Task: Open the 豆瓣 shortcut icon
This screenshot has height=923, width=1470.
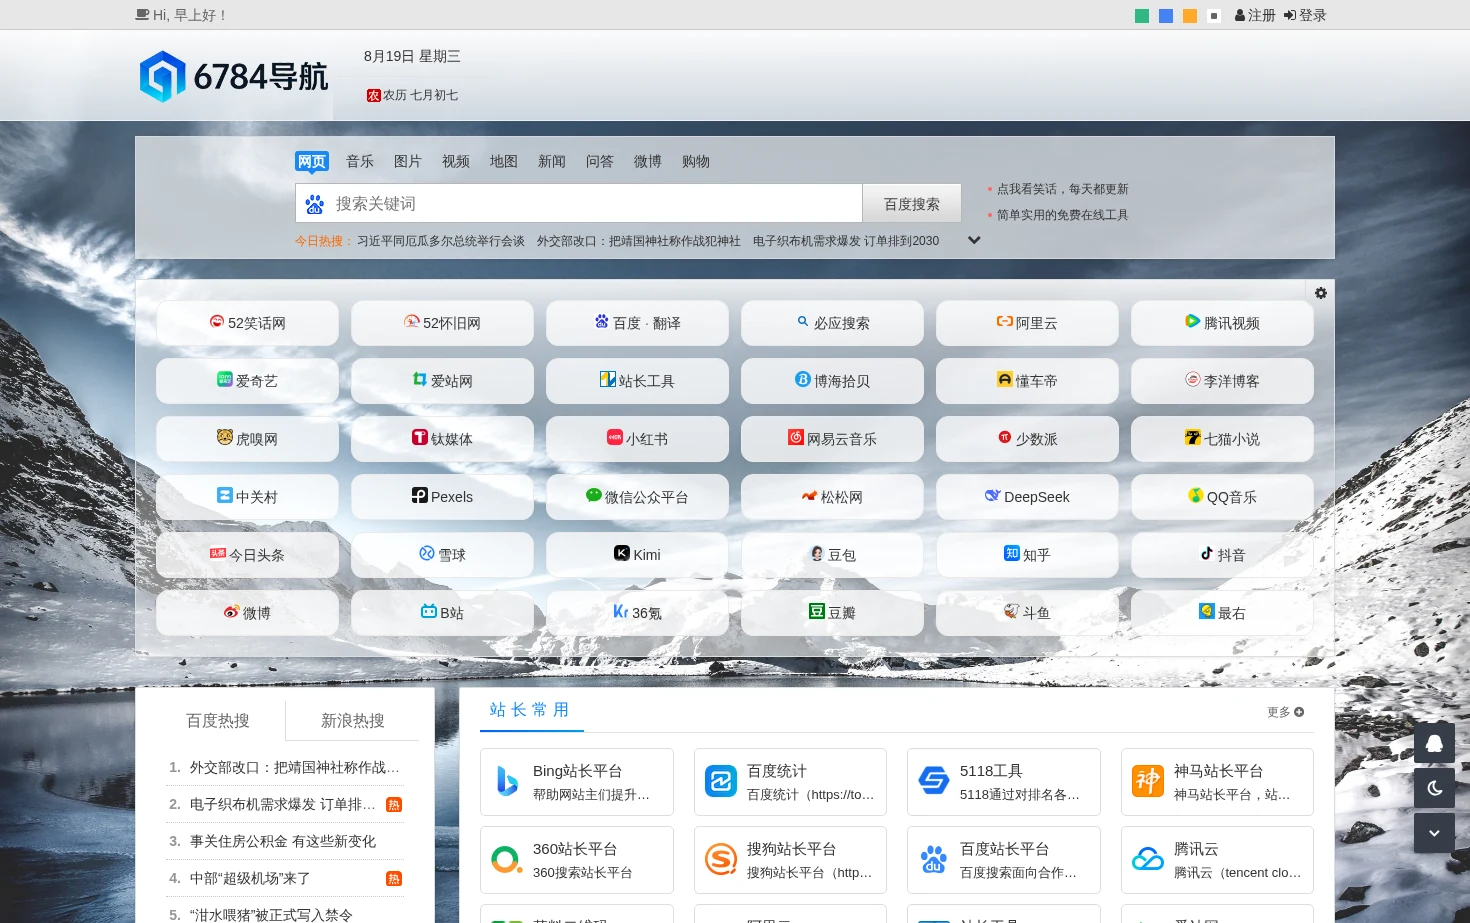Action: coord(817,611)
